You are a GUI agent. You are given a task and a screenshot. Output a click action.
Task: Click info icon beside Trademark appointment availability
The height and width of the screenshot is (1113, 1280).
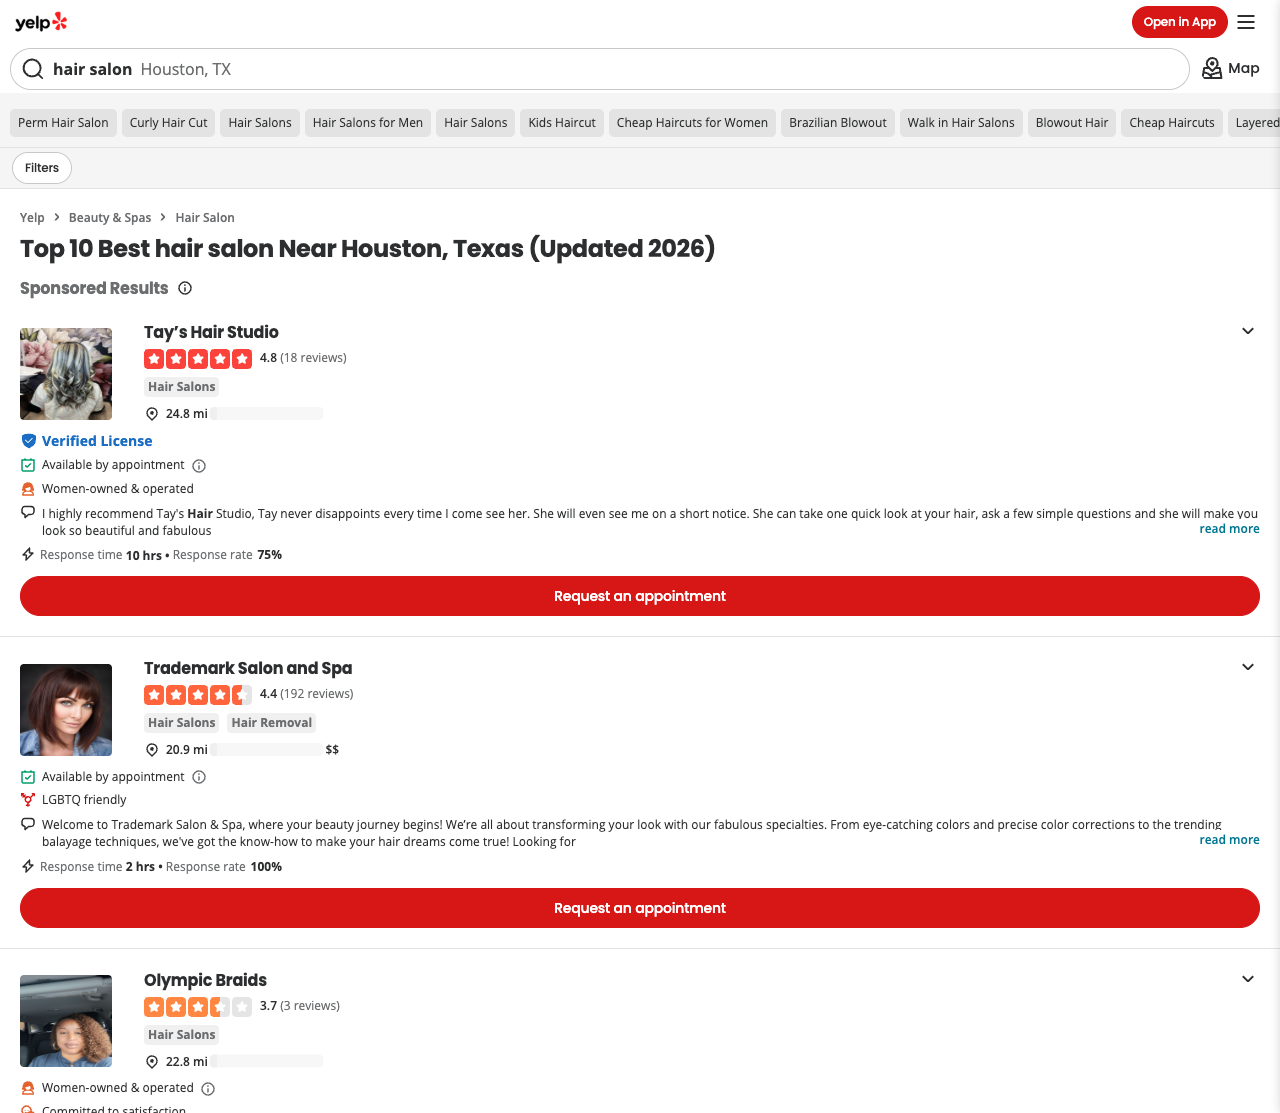tap(199, 777)
